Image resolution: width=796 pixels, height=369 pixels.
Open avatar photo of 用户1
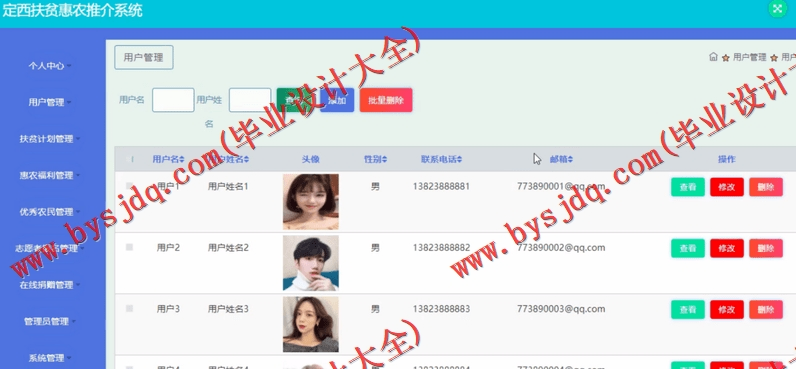point(311,202)
